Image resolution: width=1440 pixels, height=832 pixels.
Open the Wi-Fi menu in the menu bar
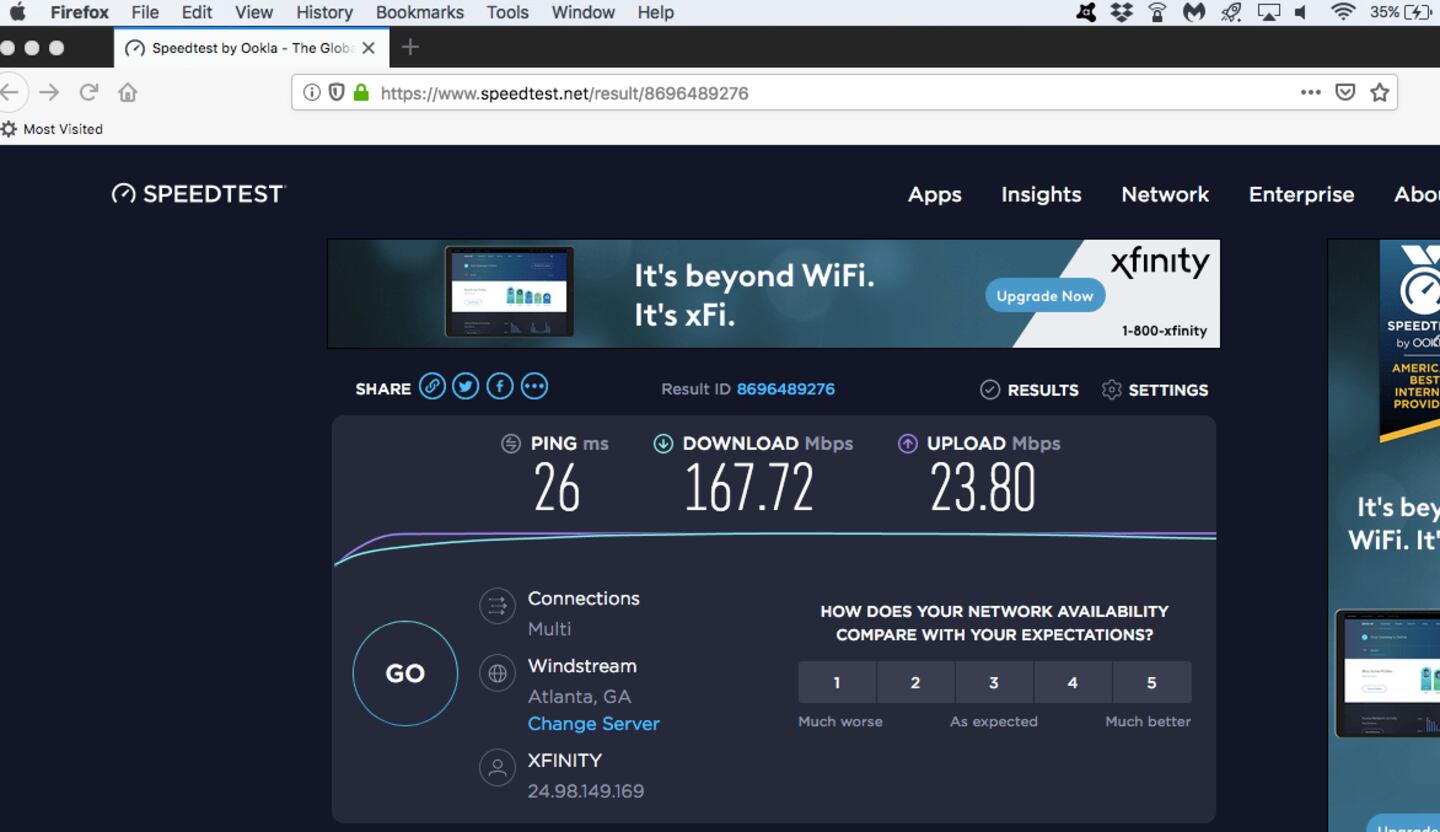point(1343,12)
